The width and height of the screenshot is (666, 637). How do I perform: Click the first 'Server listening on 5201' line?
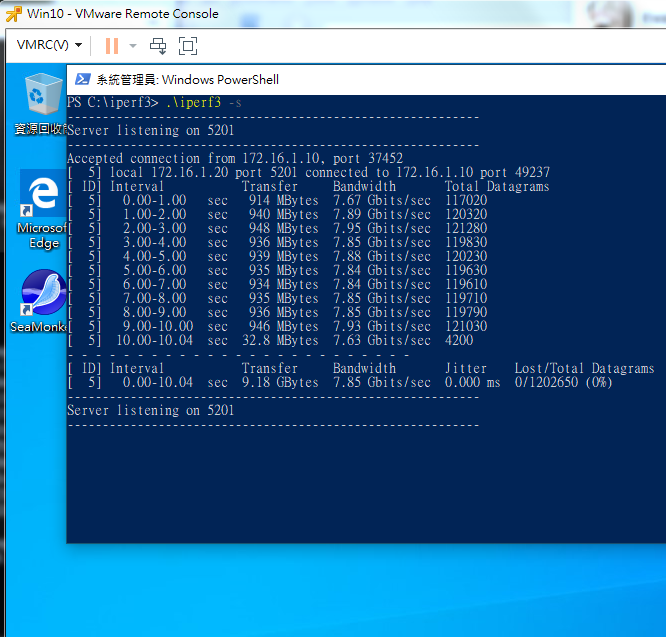coord(150,130)
